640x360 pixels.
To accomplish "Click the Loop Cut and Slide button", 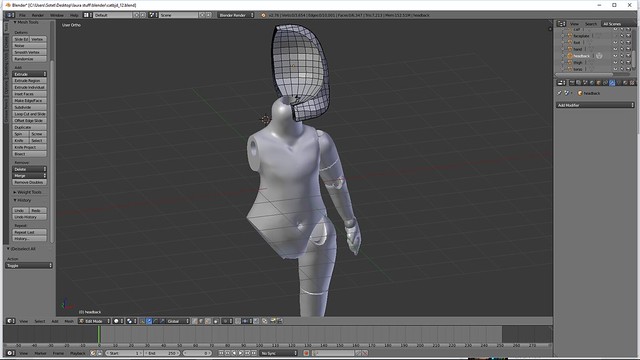I will 29,114.
